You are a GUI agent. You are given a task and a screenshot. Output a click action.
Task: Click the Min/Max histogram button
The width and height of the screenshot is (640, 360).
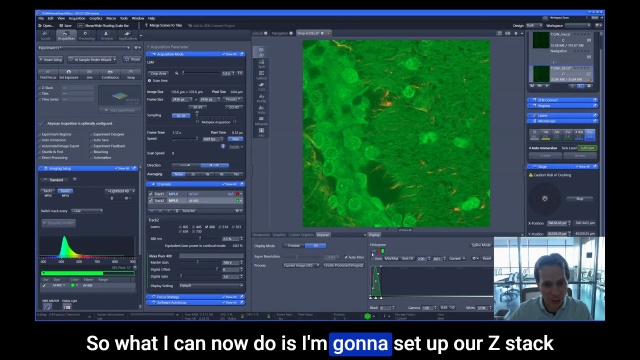[391, 259]
